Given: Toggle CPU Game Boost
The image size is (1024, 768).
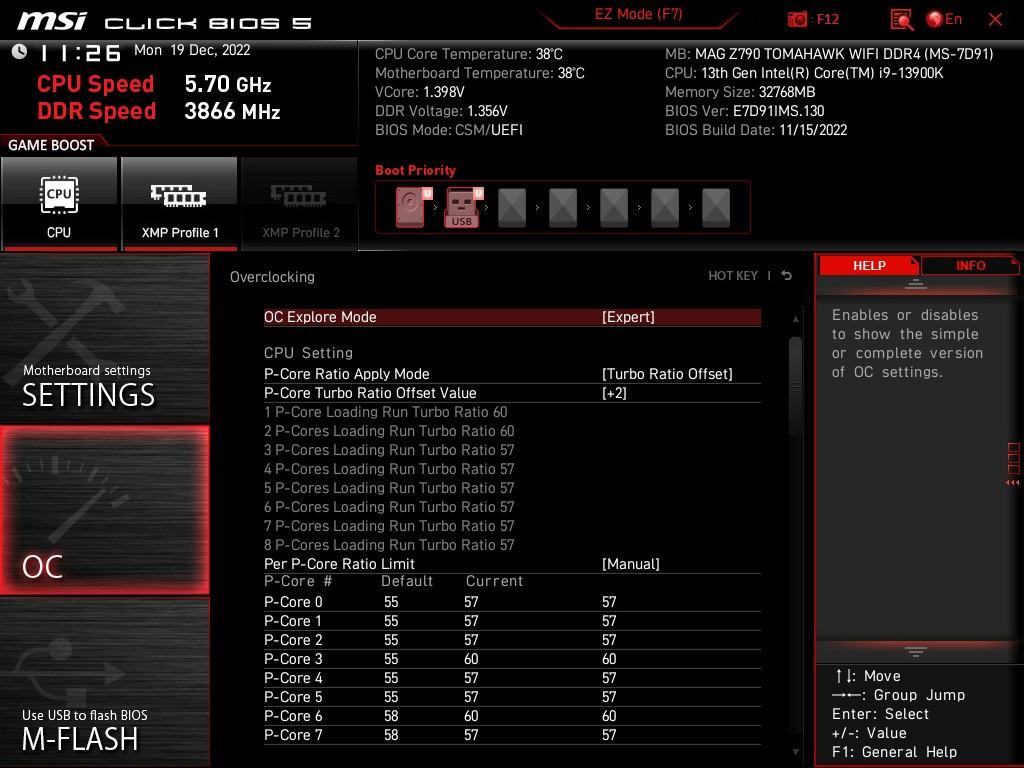Looking at the screenshot, I should [59, 203].
